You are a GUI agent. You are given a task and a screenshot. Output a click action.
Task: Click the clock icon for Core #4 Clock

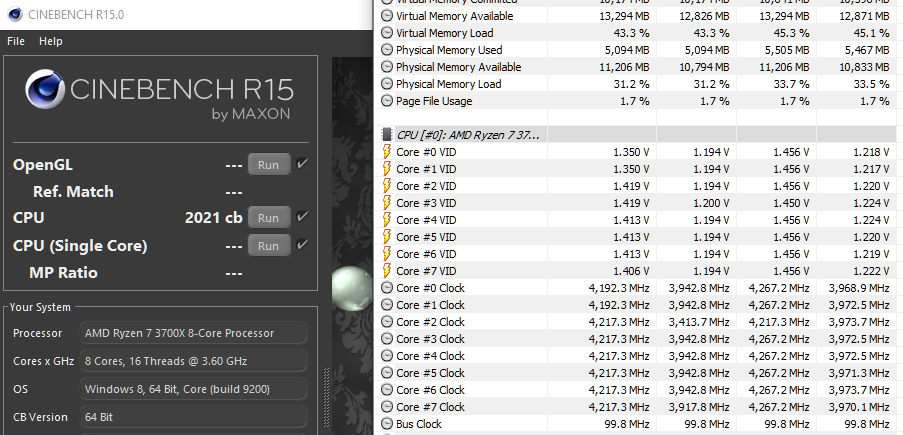tap(387, 356)
